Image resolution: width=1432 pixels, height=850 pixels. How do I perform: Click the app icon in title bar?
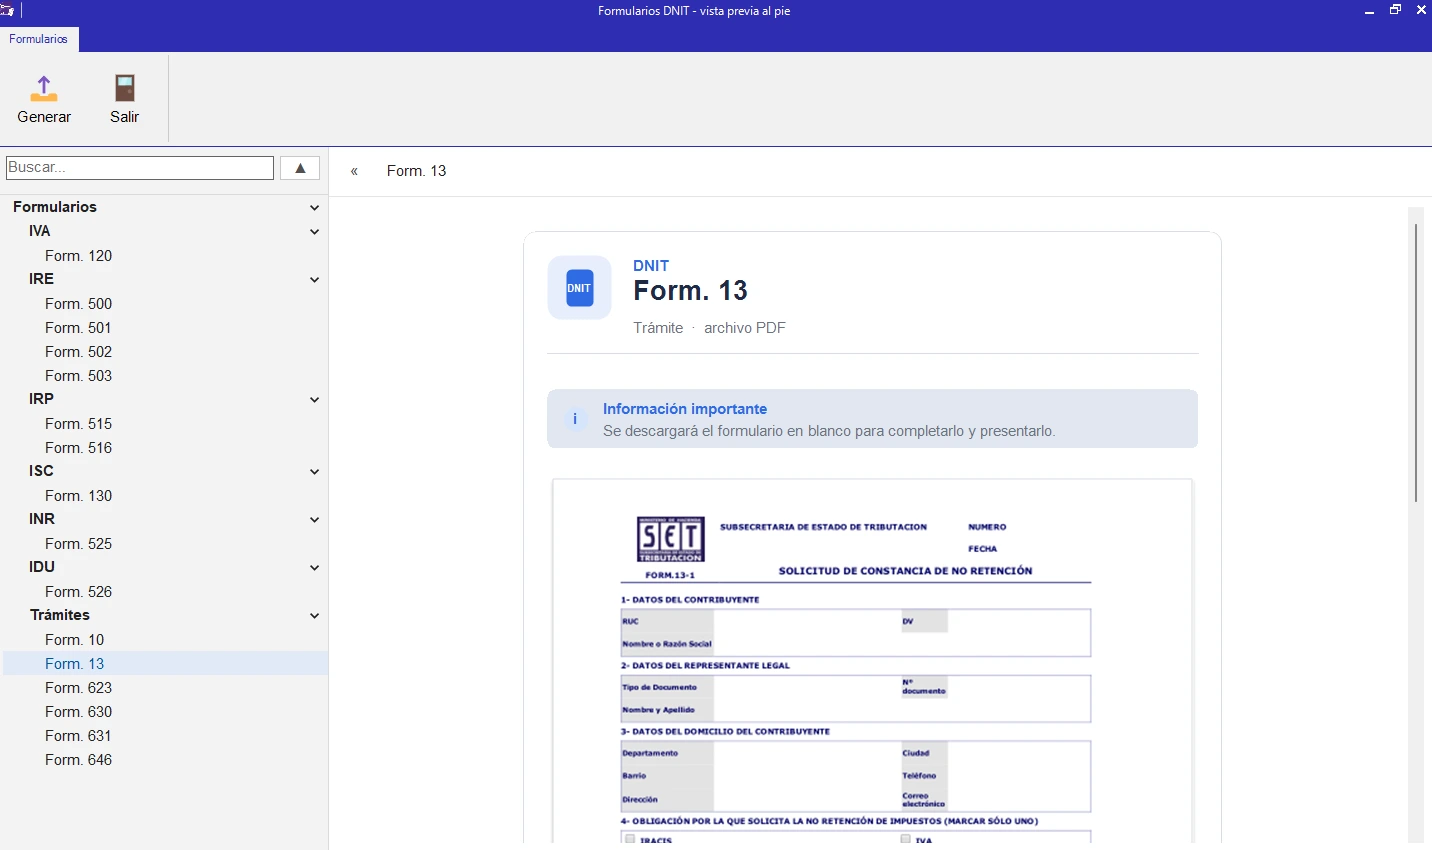pos(7,11)
